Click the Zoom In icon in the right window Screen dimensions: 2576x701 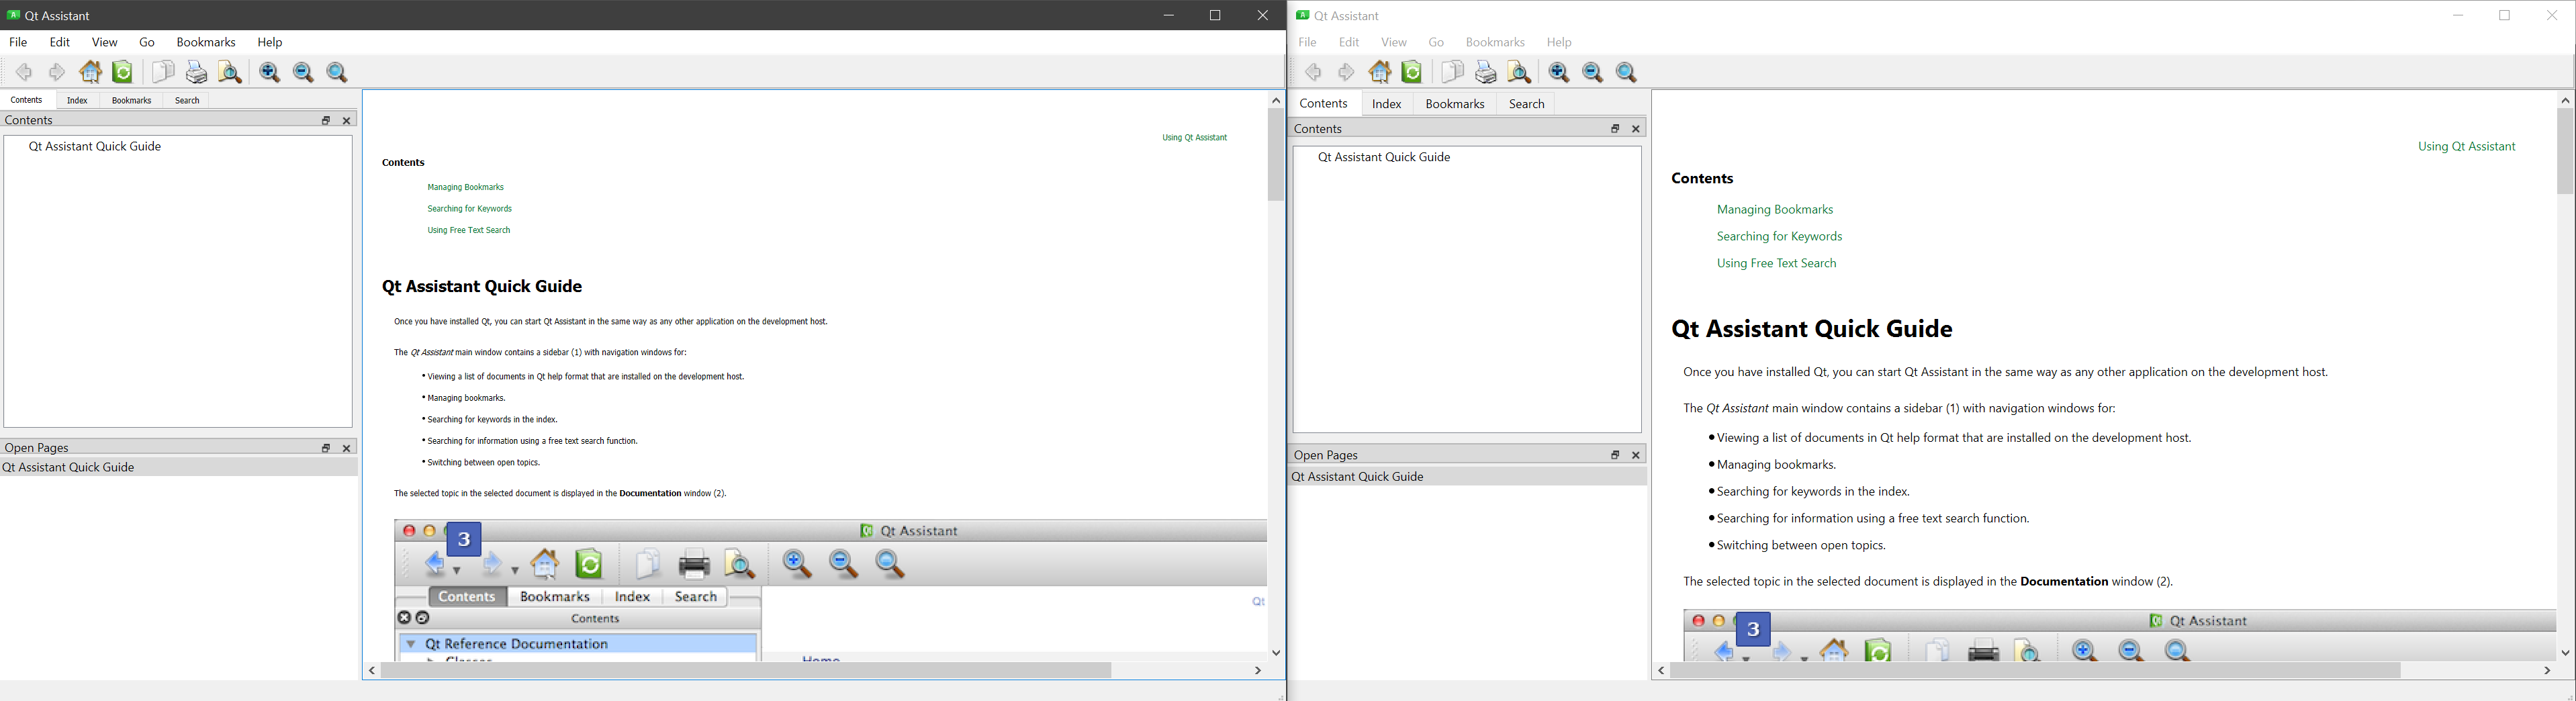click(x=1558, y=72)
